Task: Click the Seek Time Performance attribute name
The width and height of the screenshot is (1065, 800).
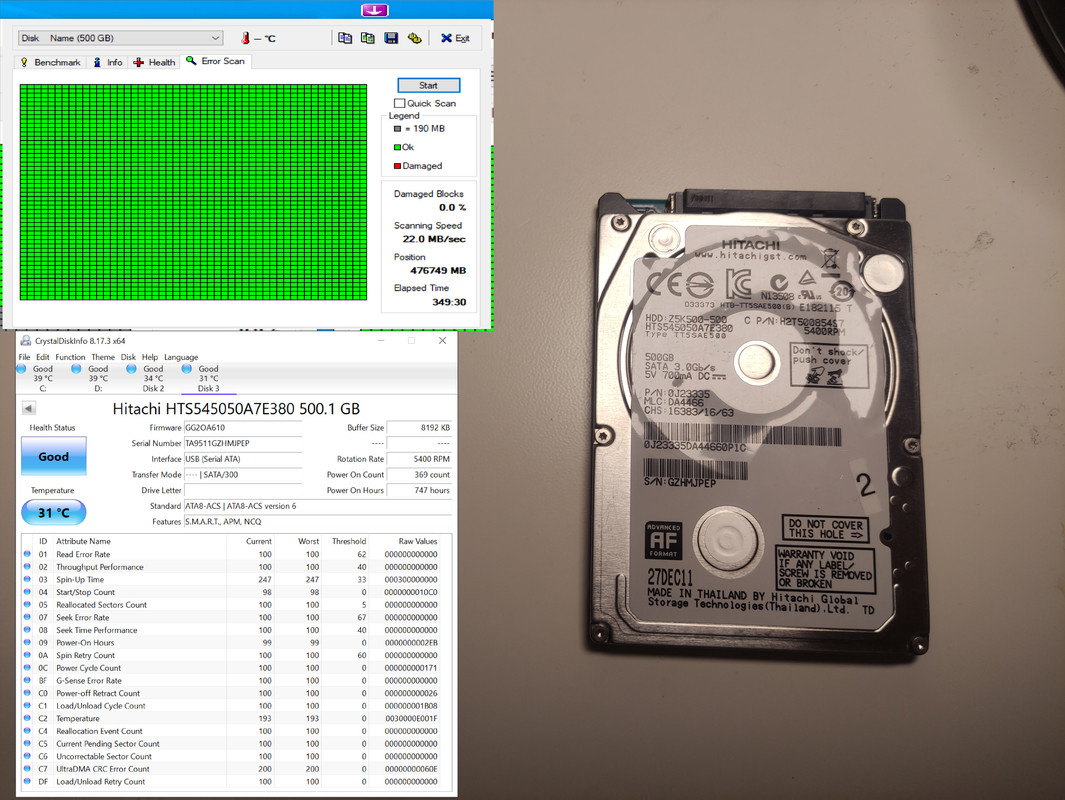Action: coord(96,630)
